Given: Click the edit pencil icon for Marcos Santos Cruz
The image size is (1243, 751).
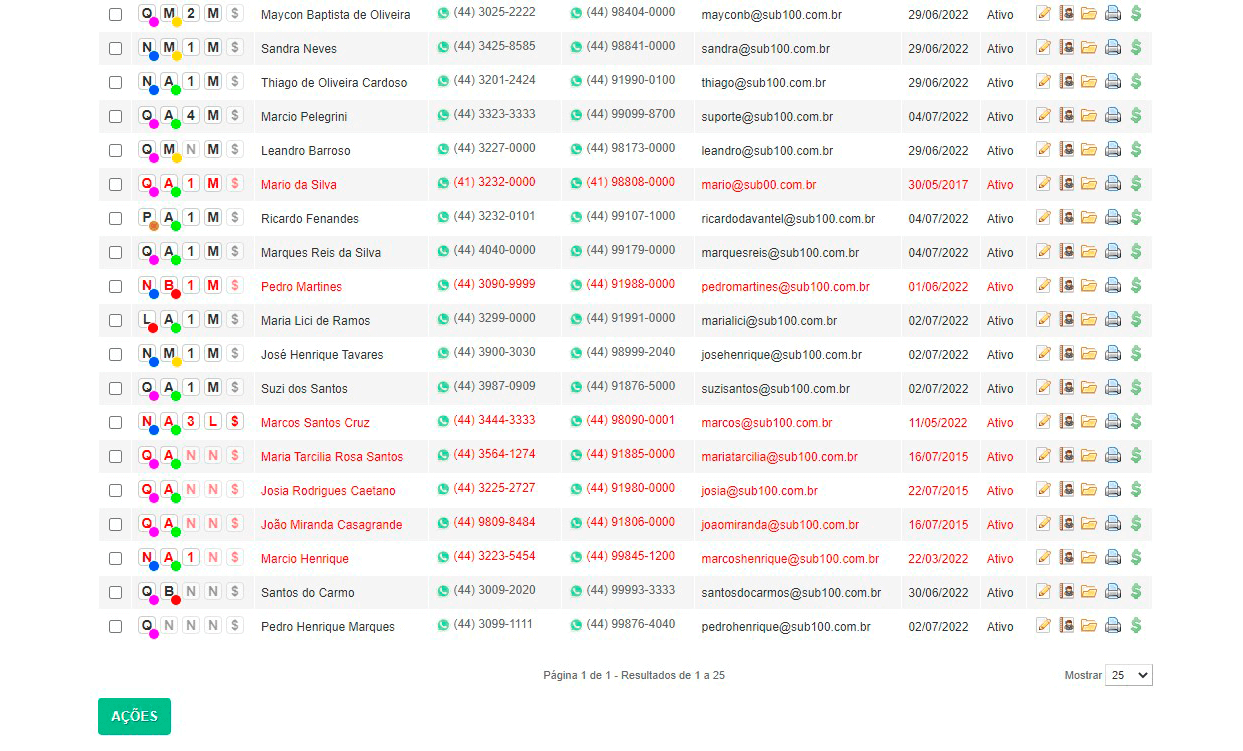Looking at the screenshot, I should point(1043,422).
